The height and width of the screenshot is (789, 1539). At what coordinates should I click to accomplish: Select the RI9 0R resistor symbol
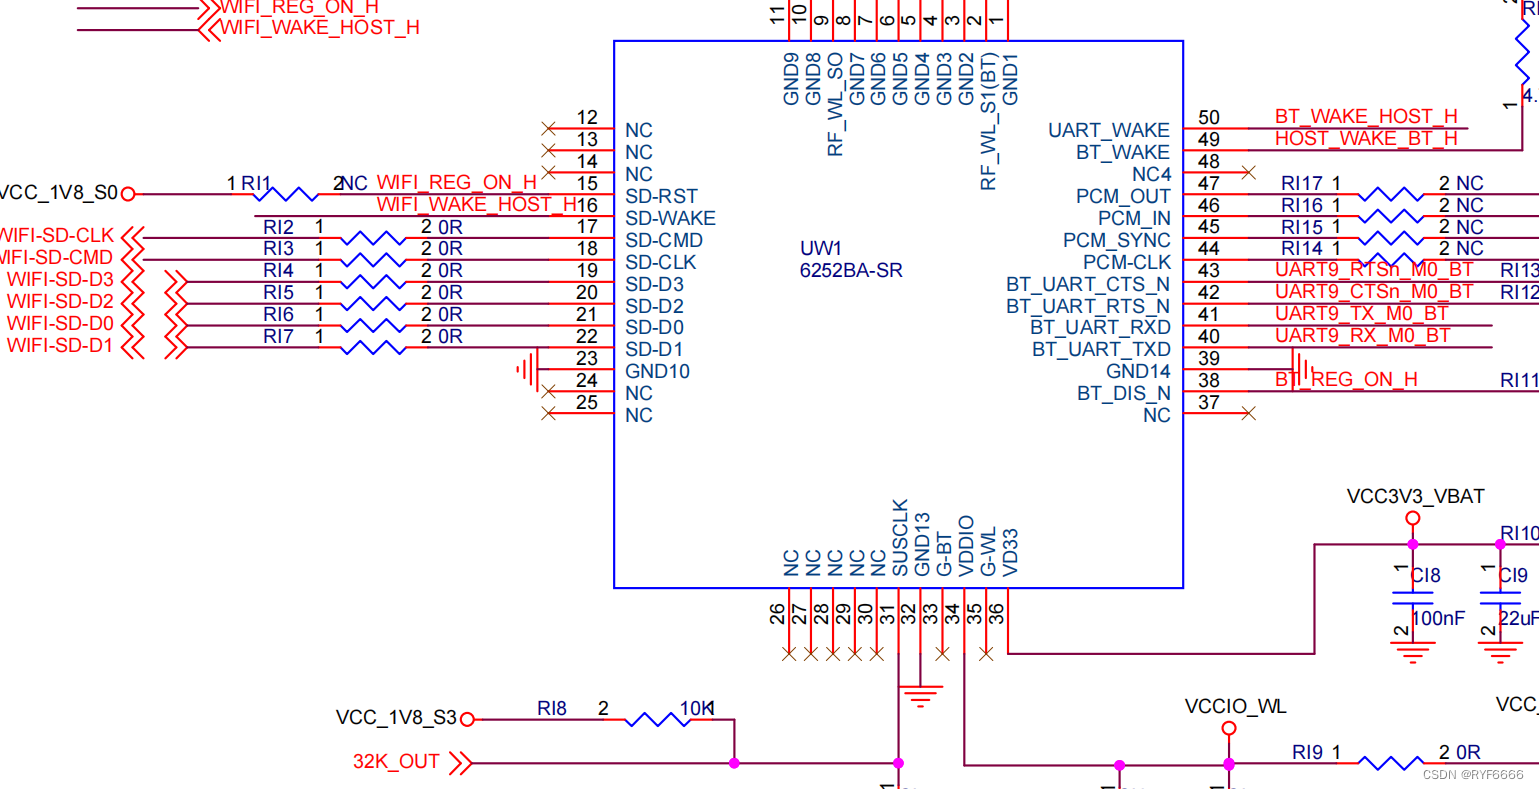[1391, 763]
